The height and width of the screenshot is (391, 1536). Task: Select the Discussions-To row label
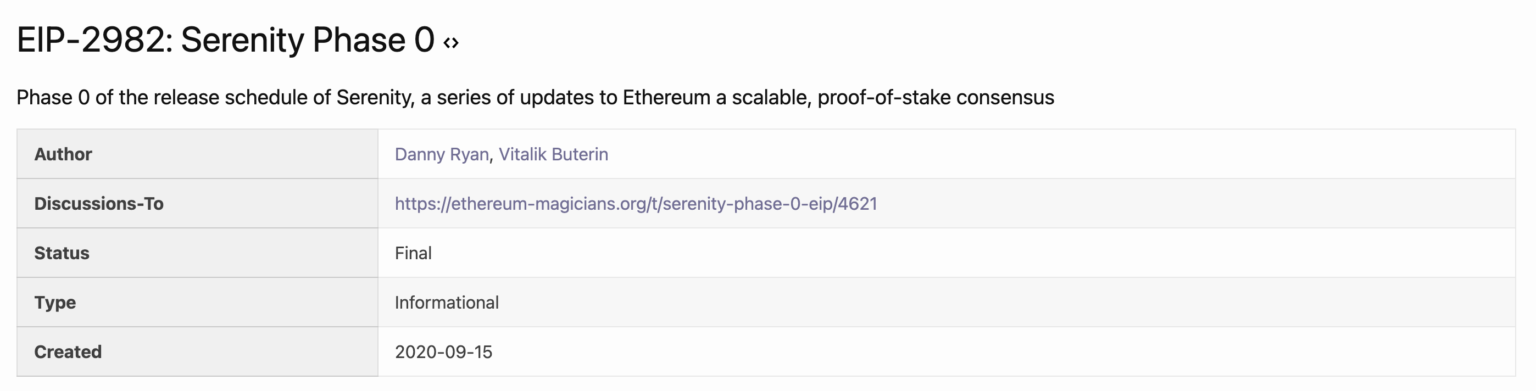click(99, 204)
